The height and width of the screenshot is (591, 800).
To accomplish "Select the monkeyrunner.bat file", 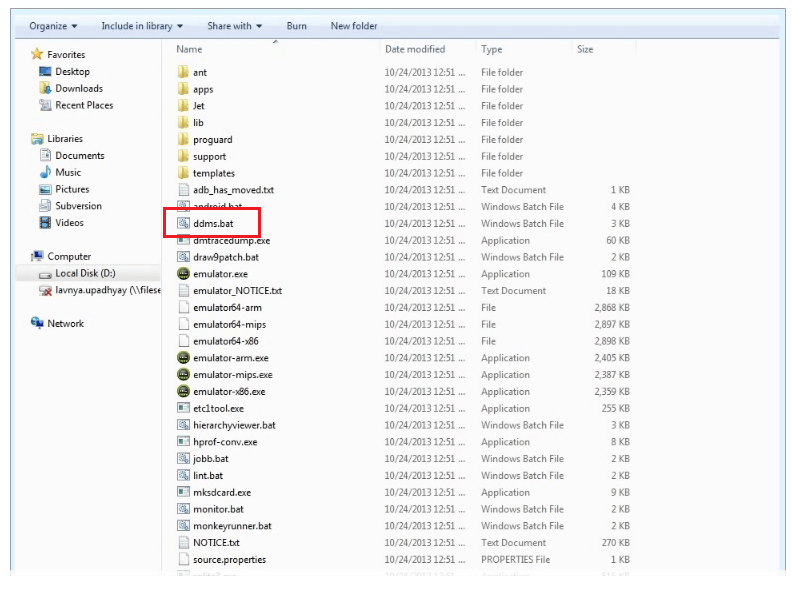I will click(232, 526).
